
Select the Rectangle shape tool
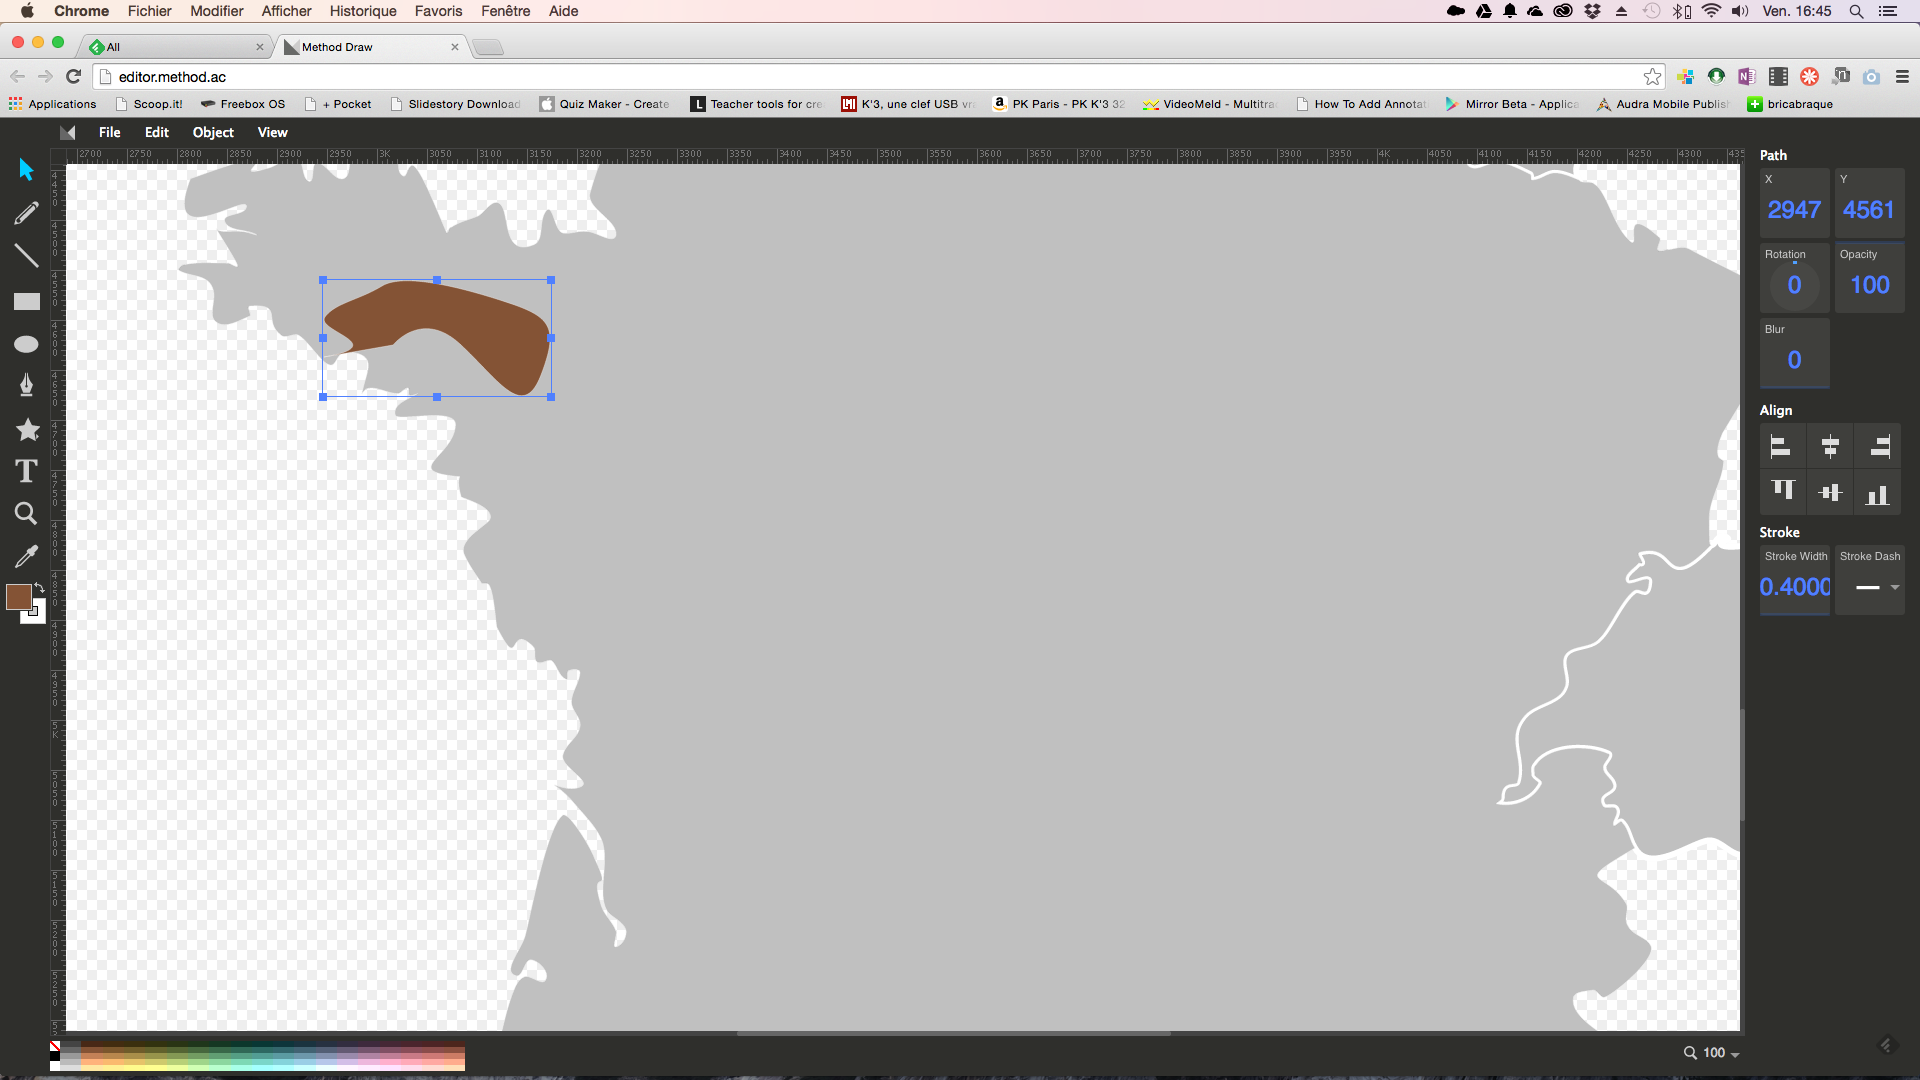click(26, 301)
